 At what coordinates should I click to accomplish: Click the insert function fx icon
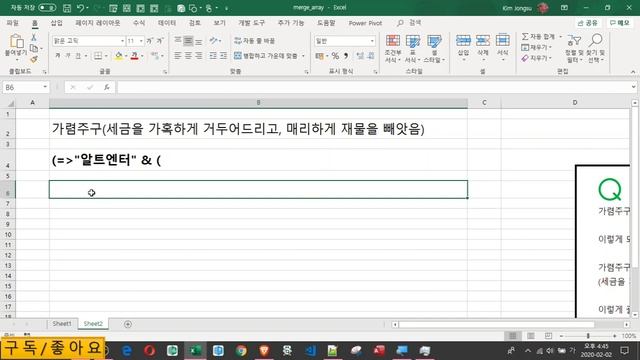(107, 87)
